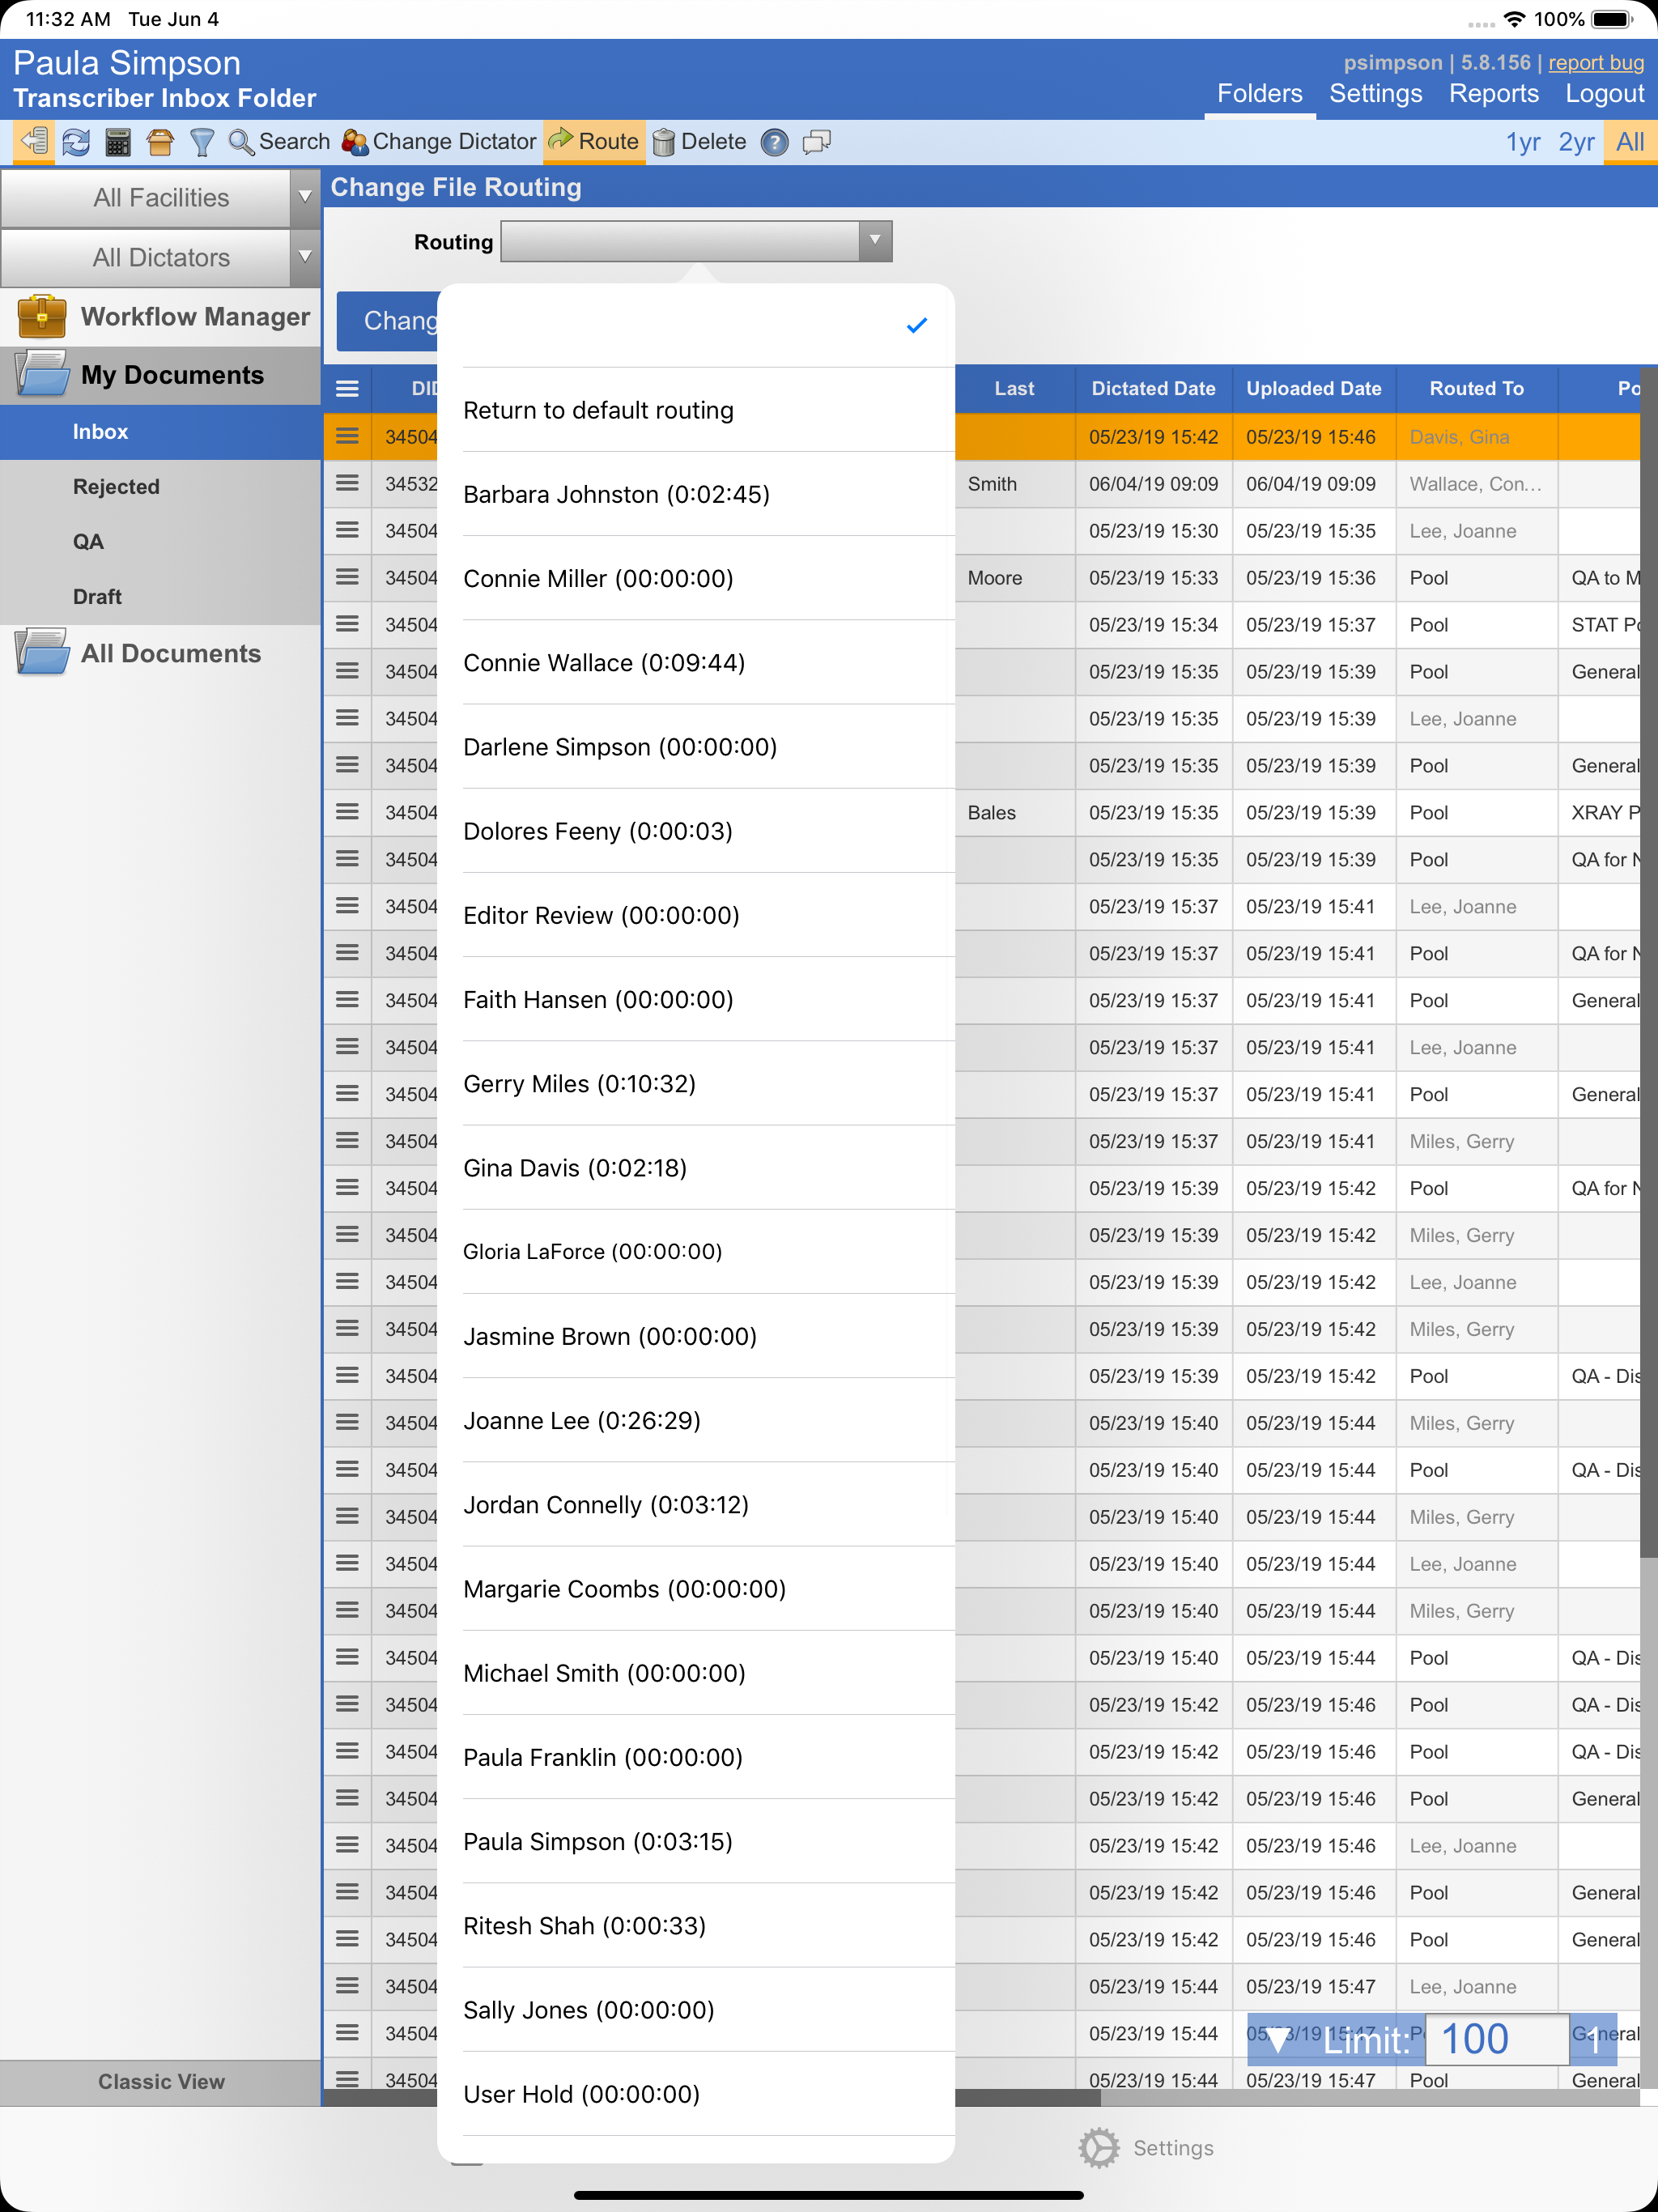Pick Gina Davis (0:02:18)
1658x2212 pixels.
tap(696, 1168)
